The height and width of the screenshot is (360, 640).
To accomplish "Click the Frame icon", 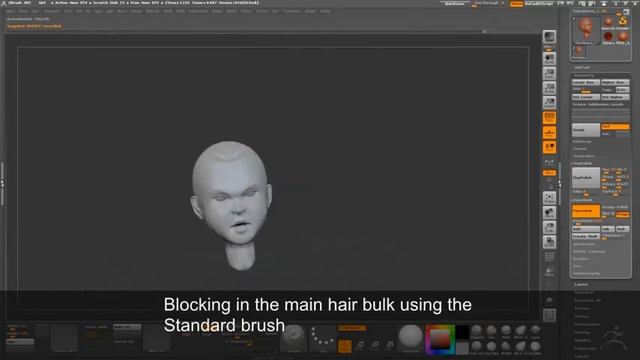I will click(549, 198).
